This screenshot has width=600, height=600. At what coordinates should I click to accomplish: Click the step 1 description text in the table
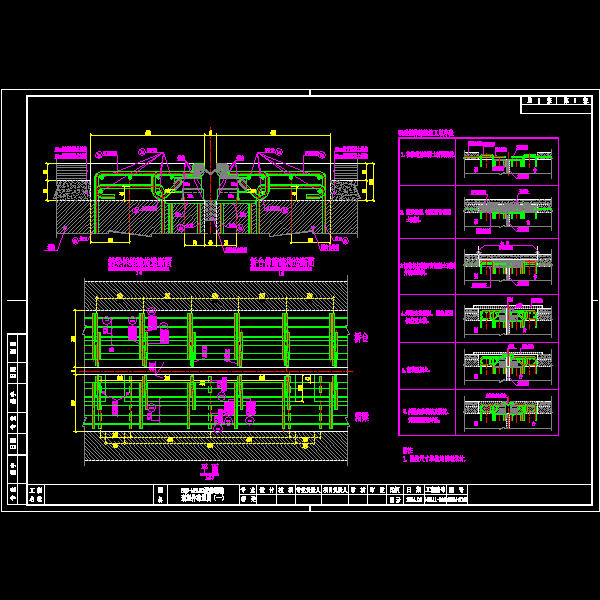pyautogui.click(x=428, y=155)
